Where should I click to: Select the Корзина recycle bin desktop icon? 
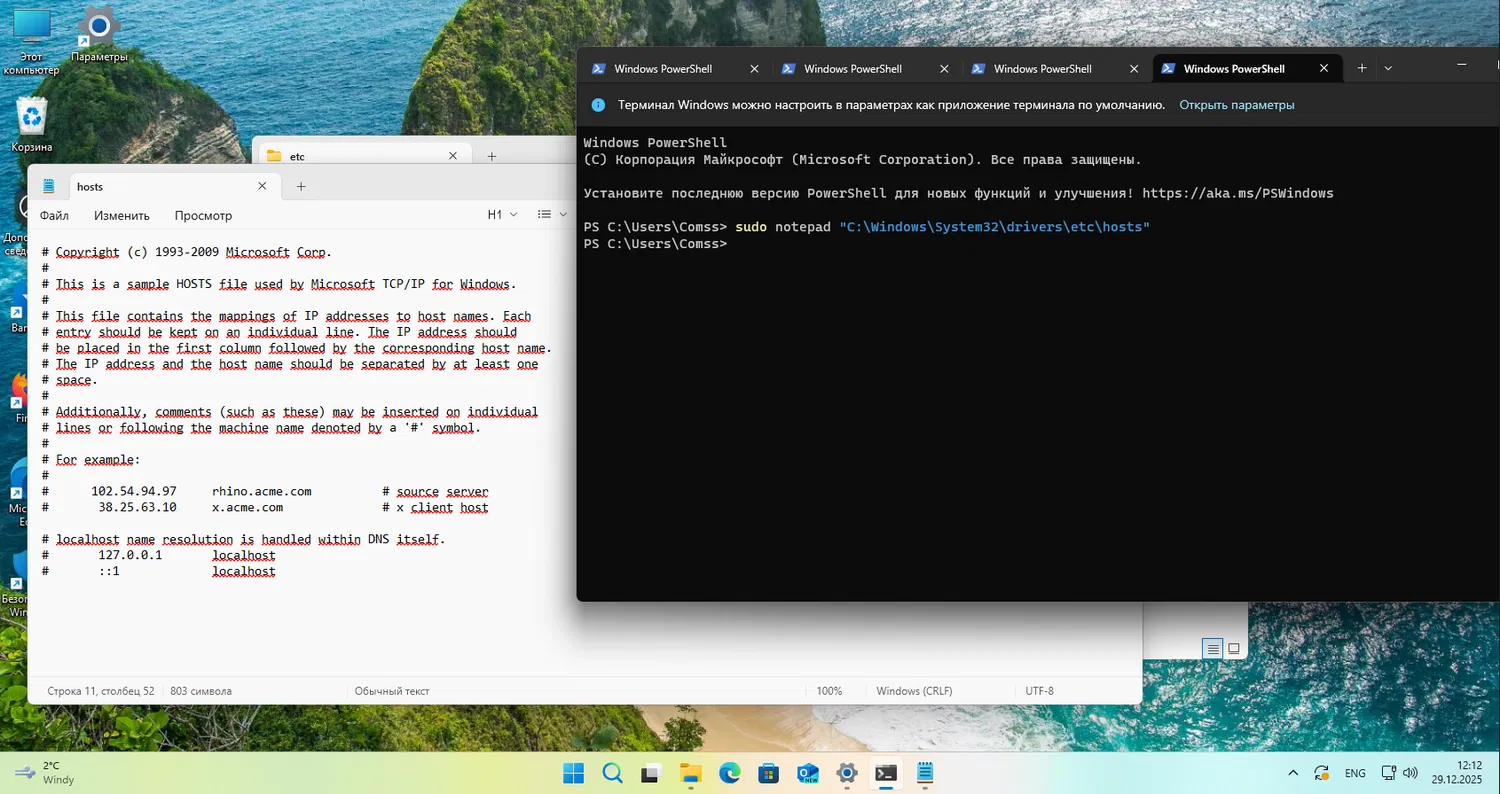pos(32,124)
